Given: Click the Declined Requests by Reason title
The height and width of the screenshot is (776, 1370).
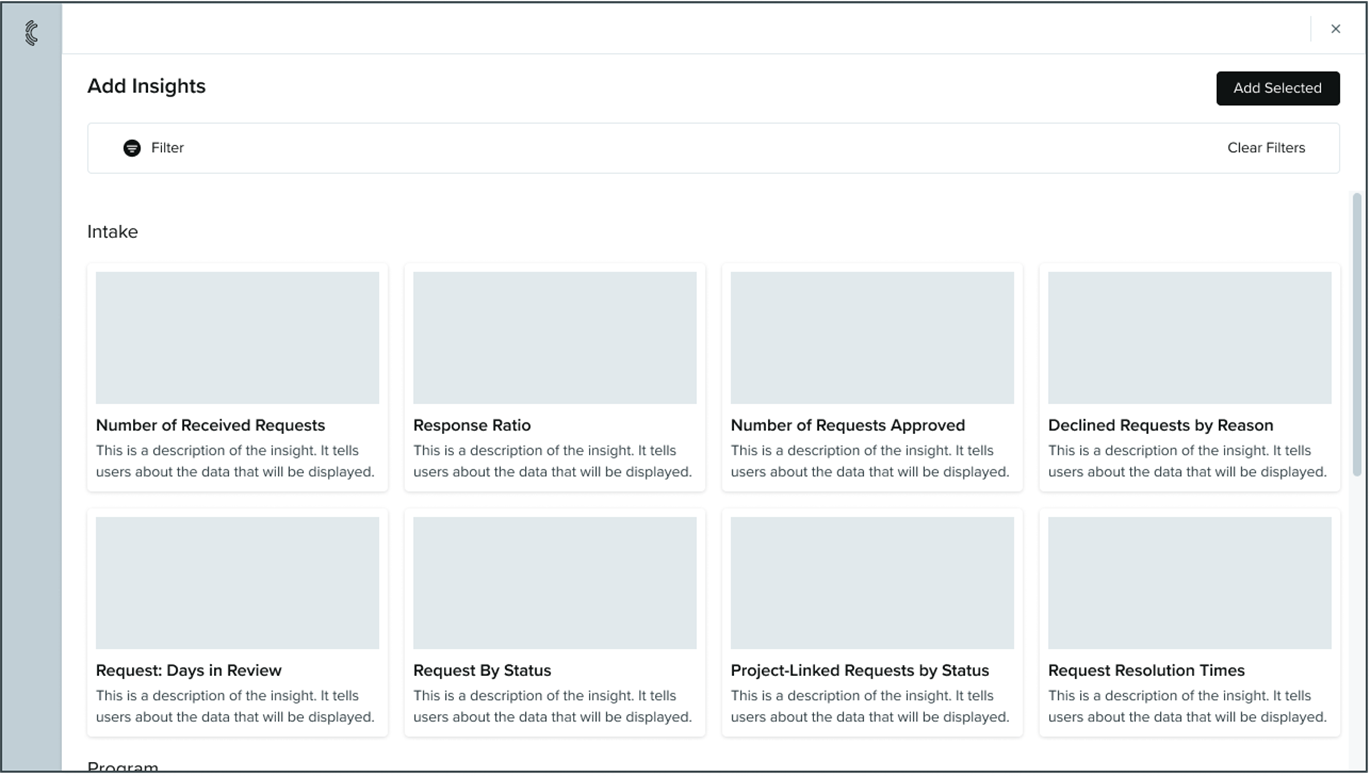Looking at the screenshot, I should coord(1160,425).
